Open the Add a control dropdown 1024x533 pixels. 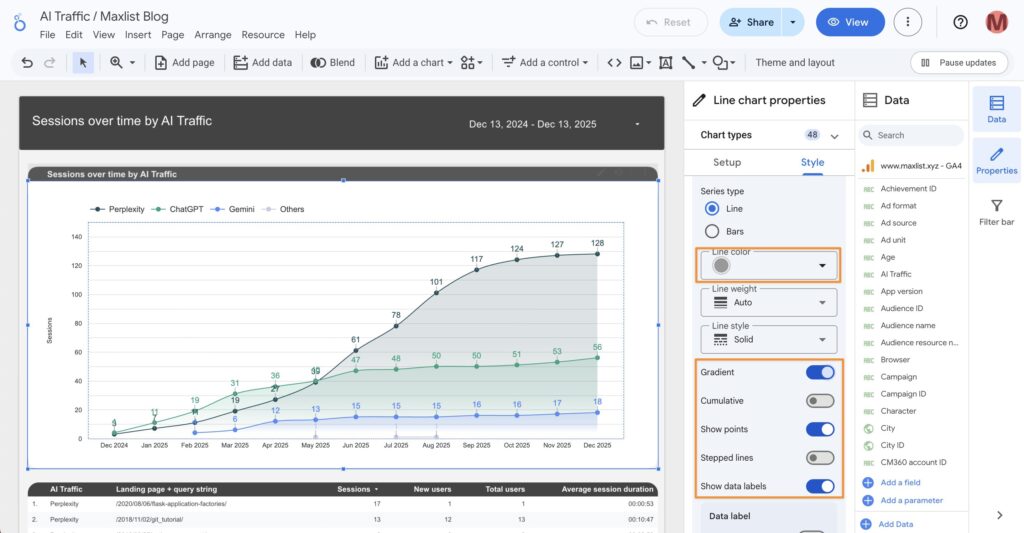[x=545, y=63]
